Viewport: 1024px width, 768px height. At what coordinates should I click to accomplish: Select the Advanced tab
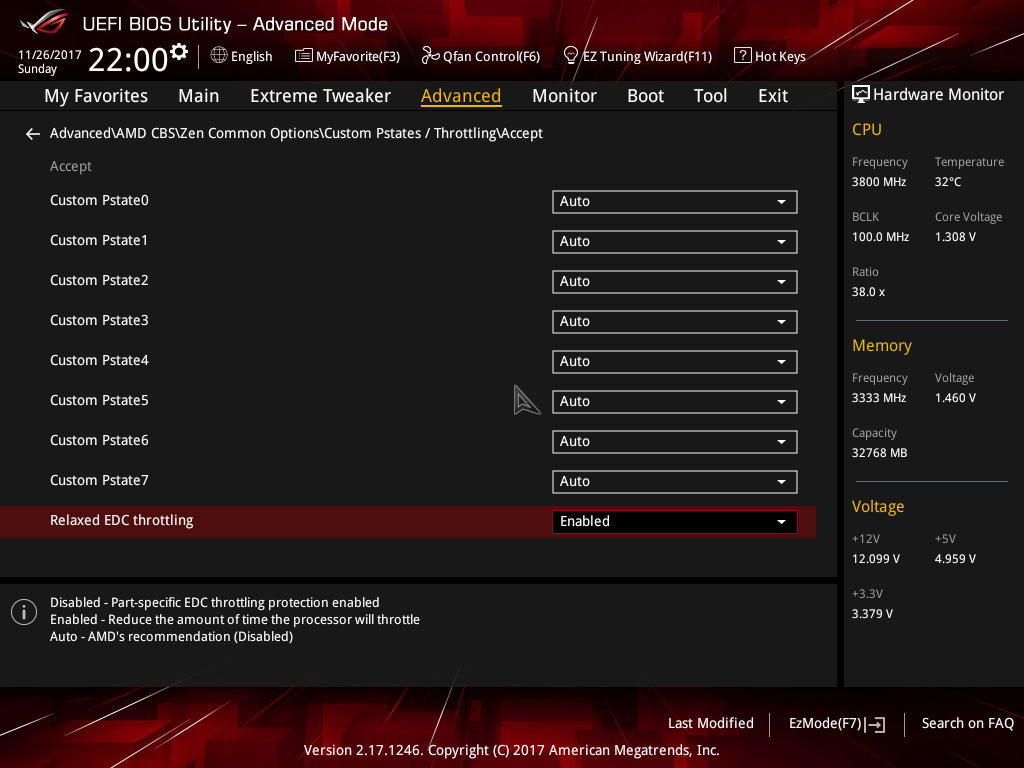pyautogui.click(x=461, y=96)
